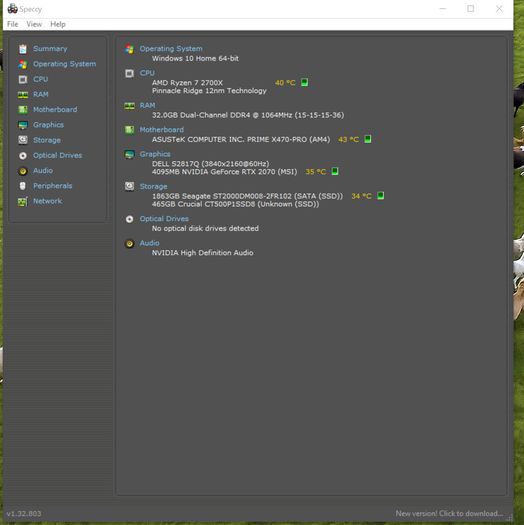This screenshot has width=524, height=525.
Task: Click the Optical Drives disc icon in sidebar
Action: pyautogui.click(x=23, y=155)
